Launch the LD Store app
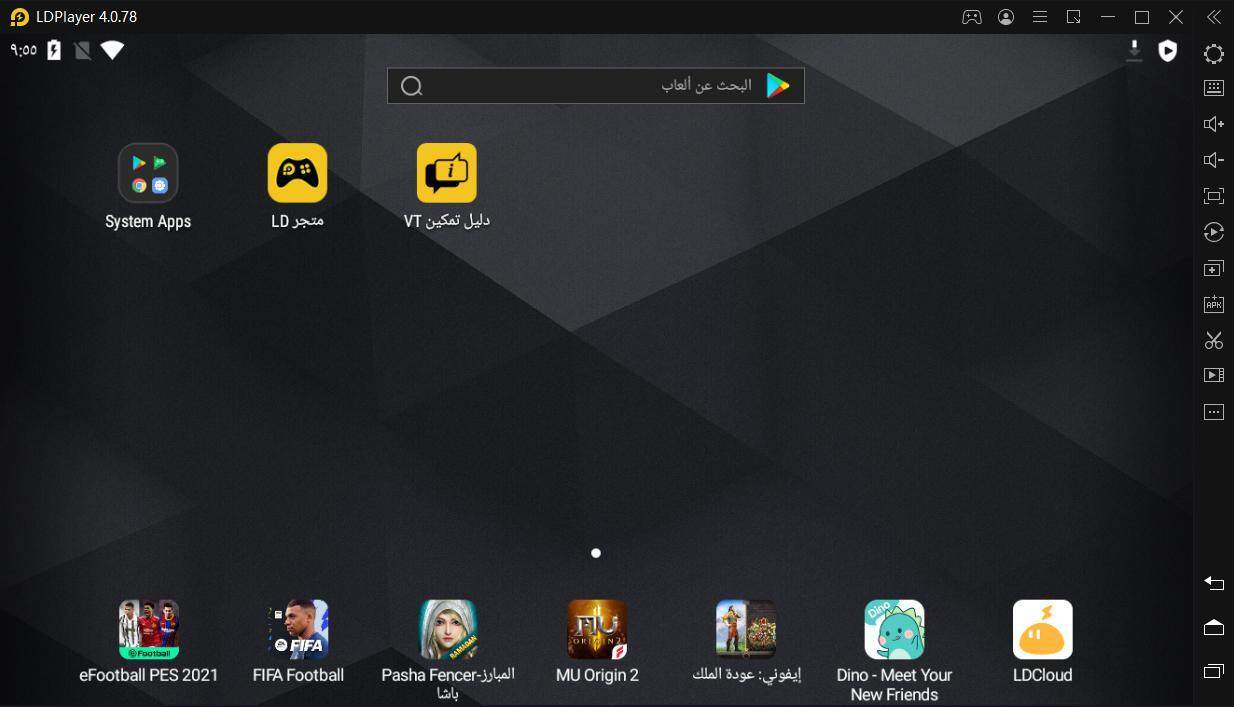1234x707 pixels. [x=297, y=173]
